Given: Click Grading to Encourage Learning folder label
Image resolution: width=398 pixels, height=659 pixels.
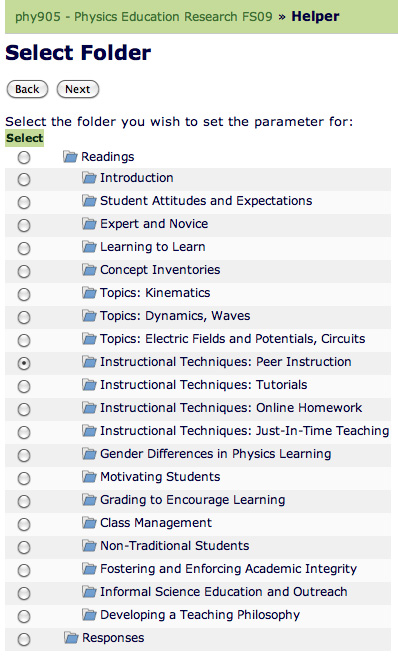Looking at the screenshot, I should point(192,500).
